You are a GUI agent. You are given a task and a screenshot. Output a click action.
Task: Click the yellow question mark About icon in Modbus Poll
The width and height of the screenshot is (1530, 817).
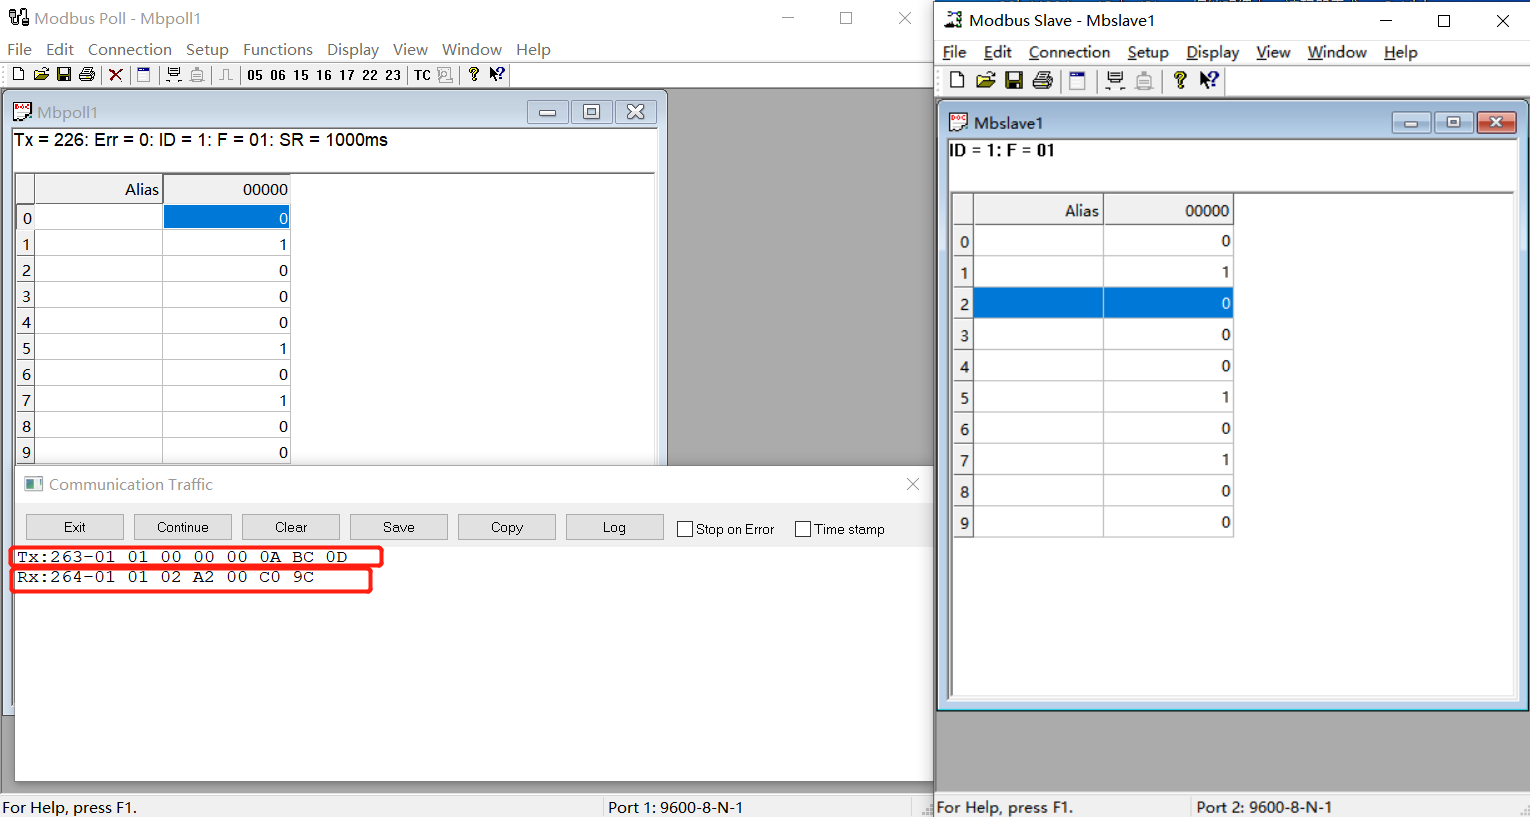474,74
